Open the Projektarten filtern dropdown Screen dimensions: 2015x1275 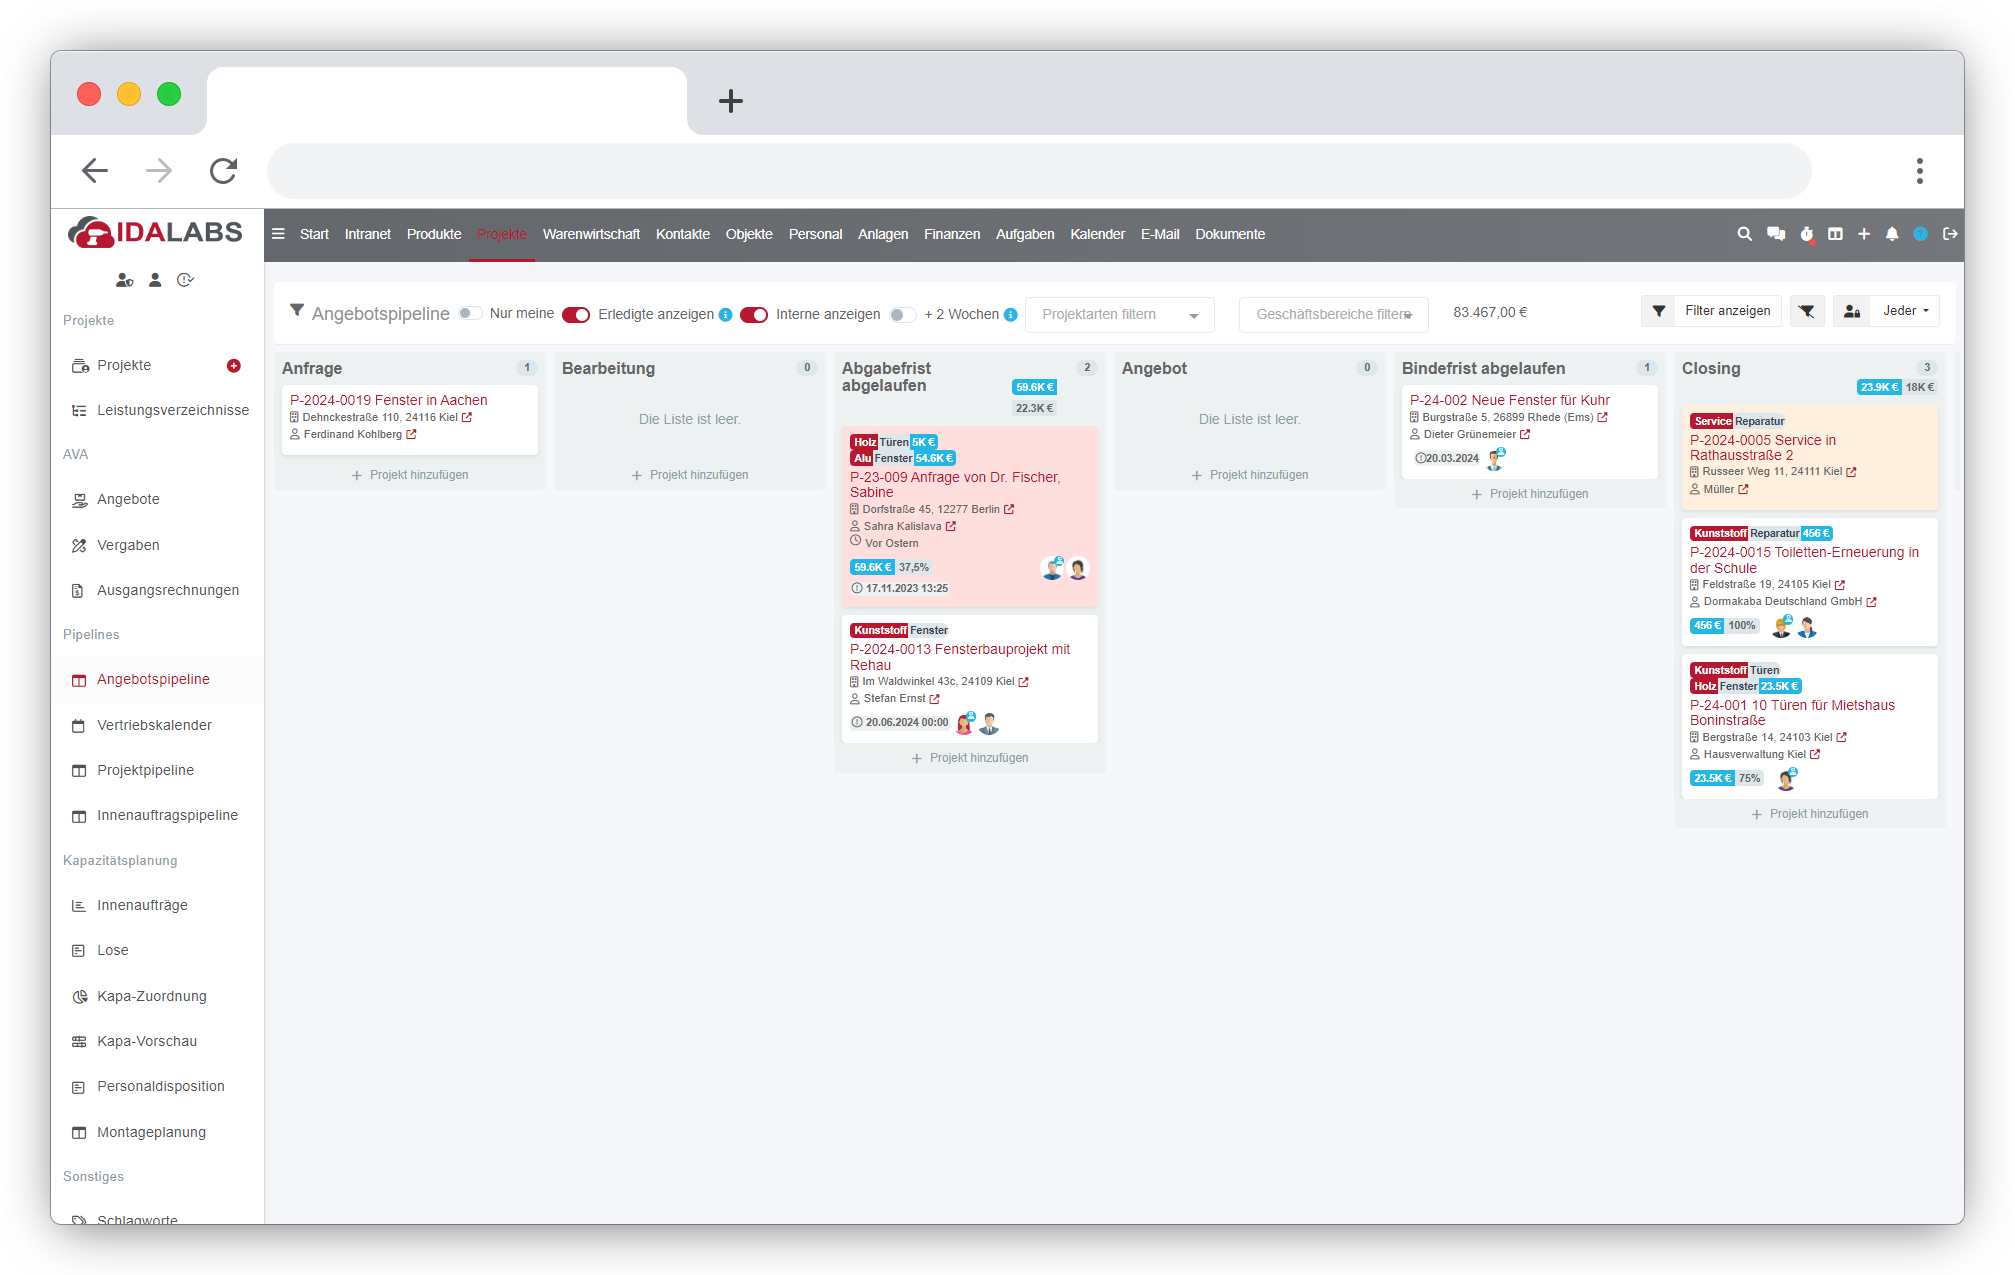(1119, 315)
